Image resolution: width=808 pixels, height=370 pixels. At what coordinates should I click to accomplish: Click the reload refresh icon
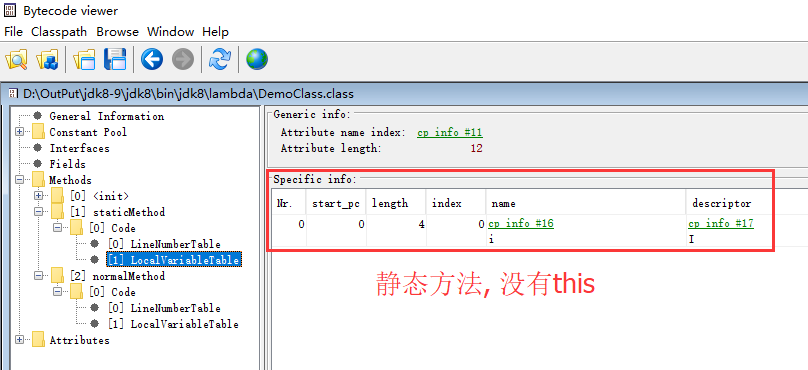point(220,60)
